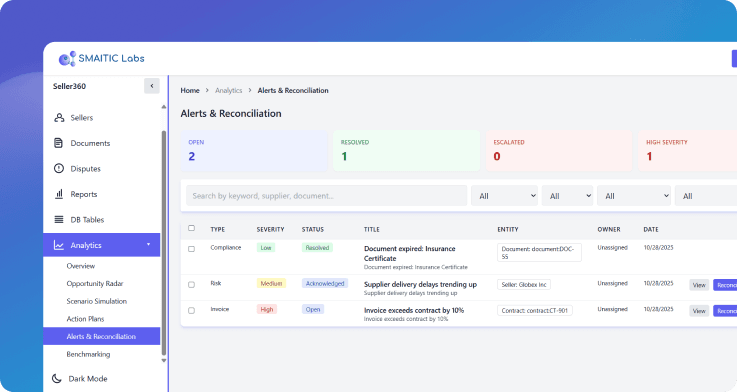Screen dimensions: 737x392
Task: Click the Escalated alerts count card
Action: tap(559, 150)
